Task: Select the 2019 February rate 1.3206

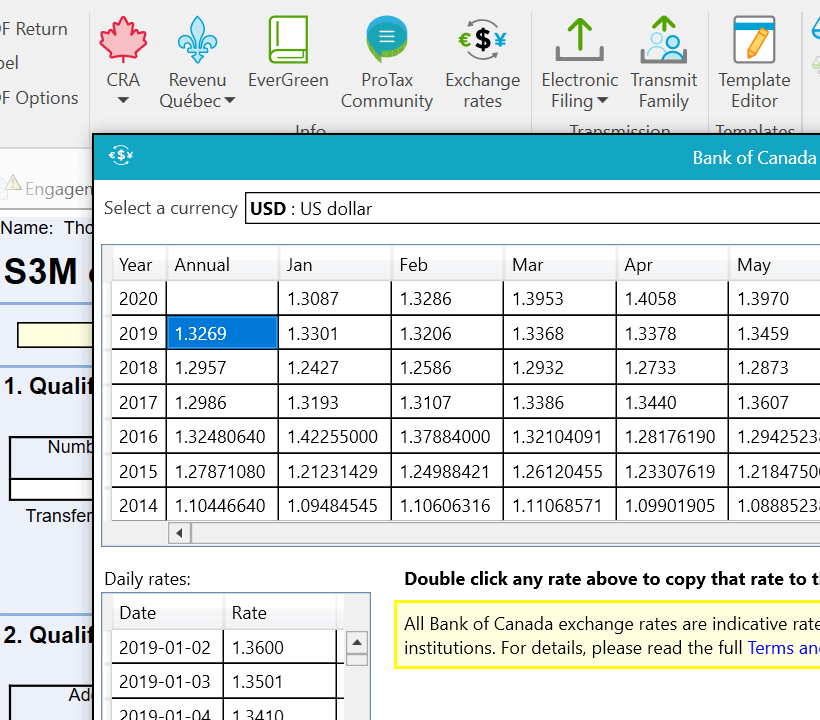Action: (x=447, y=333)
